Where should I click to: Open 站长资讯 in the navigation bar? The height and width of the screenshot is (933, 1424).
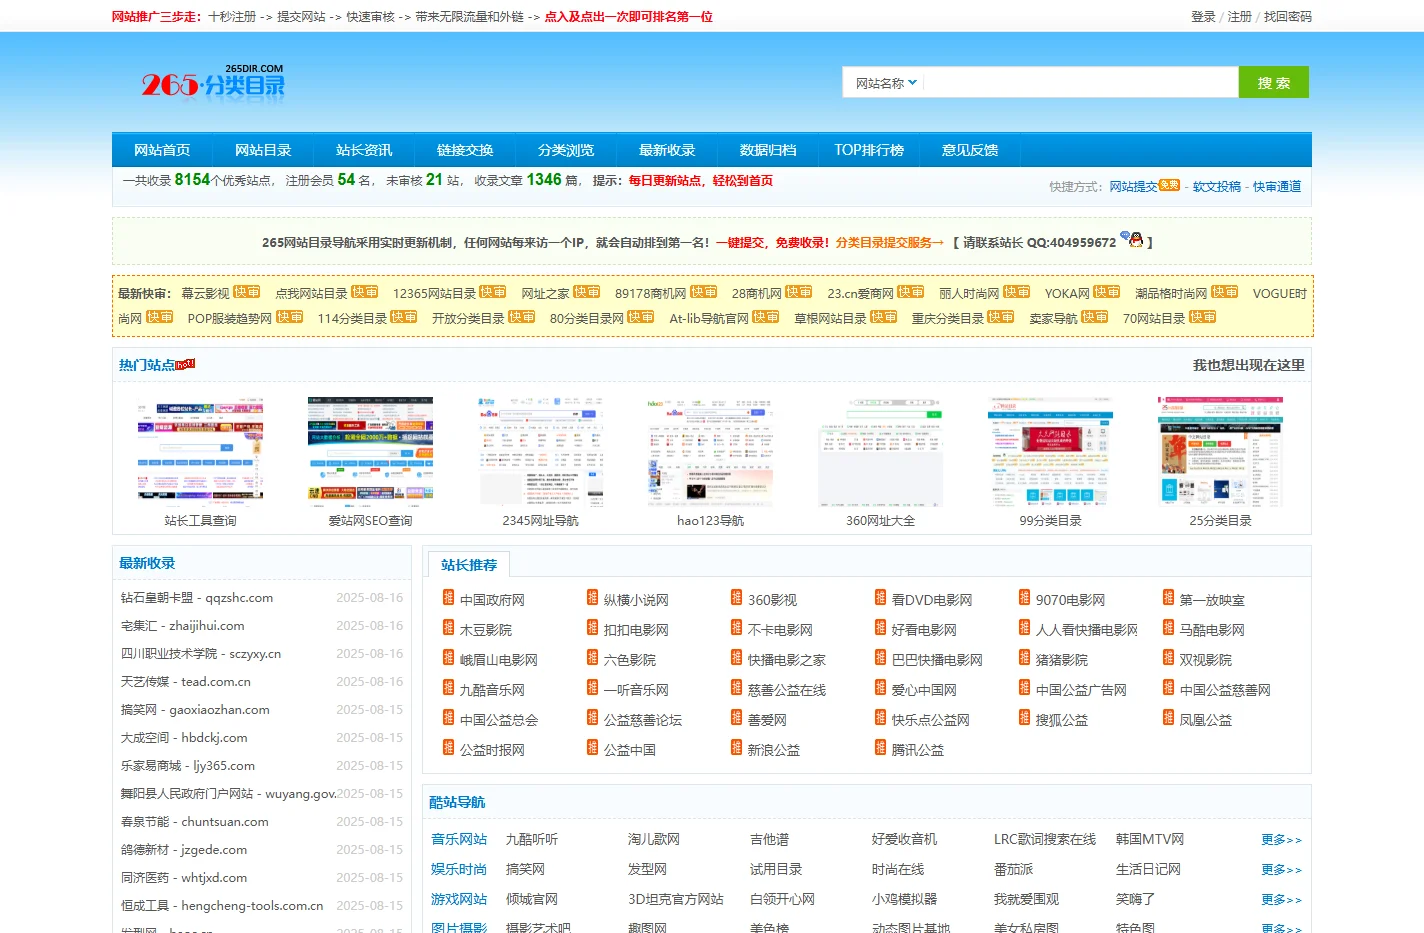tap(364, 150)
